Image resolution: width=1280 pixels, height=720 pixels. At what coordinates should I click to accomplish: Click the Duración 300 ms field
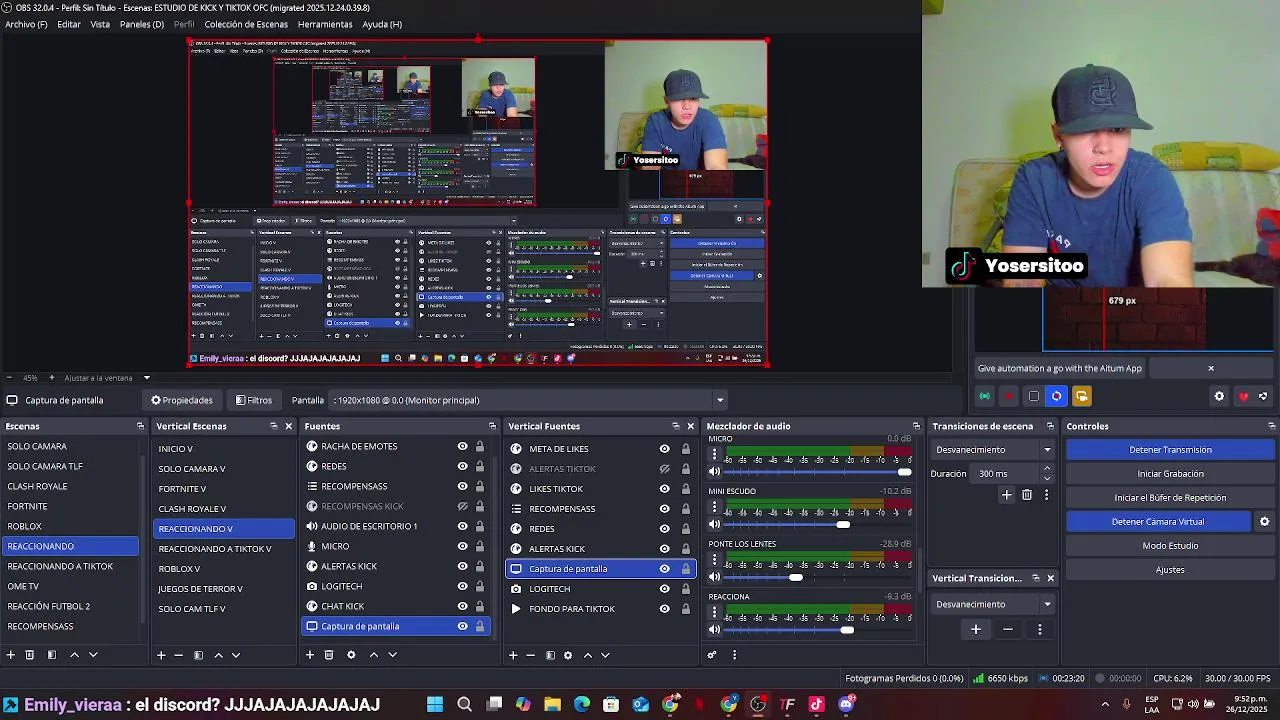1006,474
